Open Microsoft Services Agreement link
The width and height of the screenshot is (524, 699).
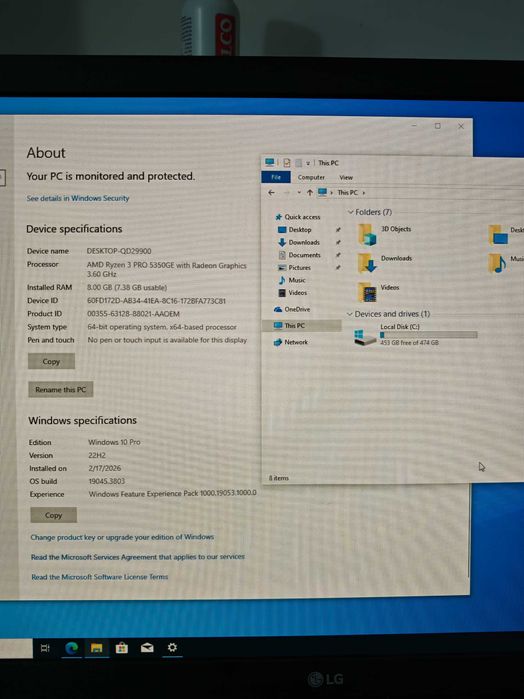[x=138, y=557]
